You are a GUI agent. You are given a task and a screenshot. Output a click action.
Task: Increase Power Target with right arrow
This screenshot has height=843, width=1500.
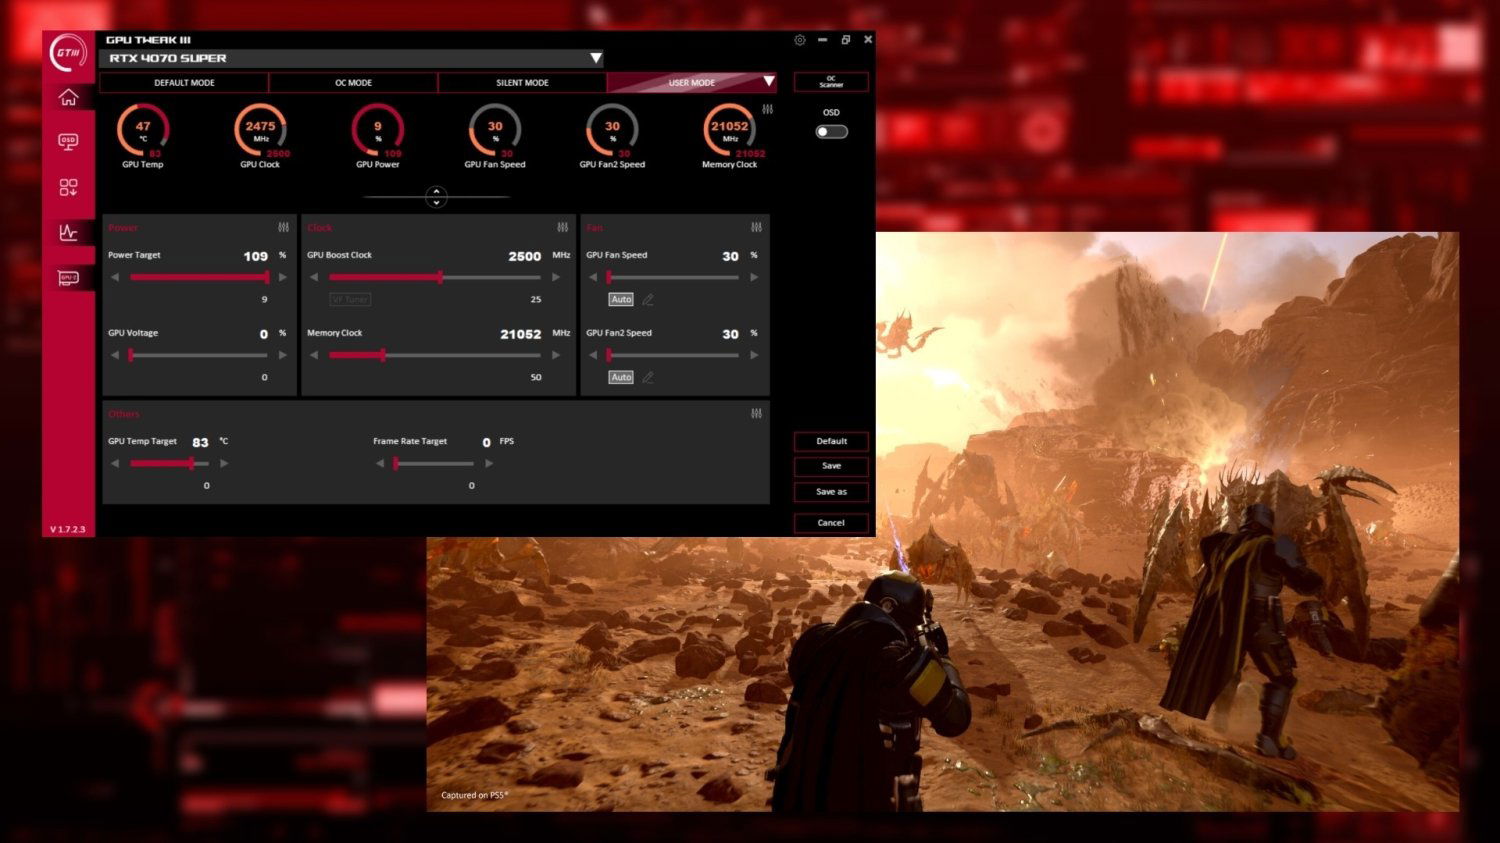(x=283, y=277)
